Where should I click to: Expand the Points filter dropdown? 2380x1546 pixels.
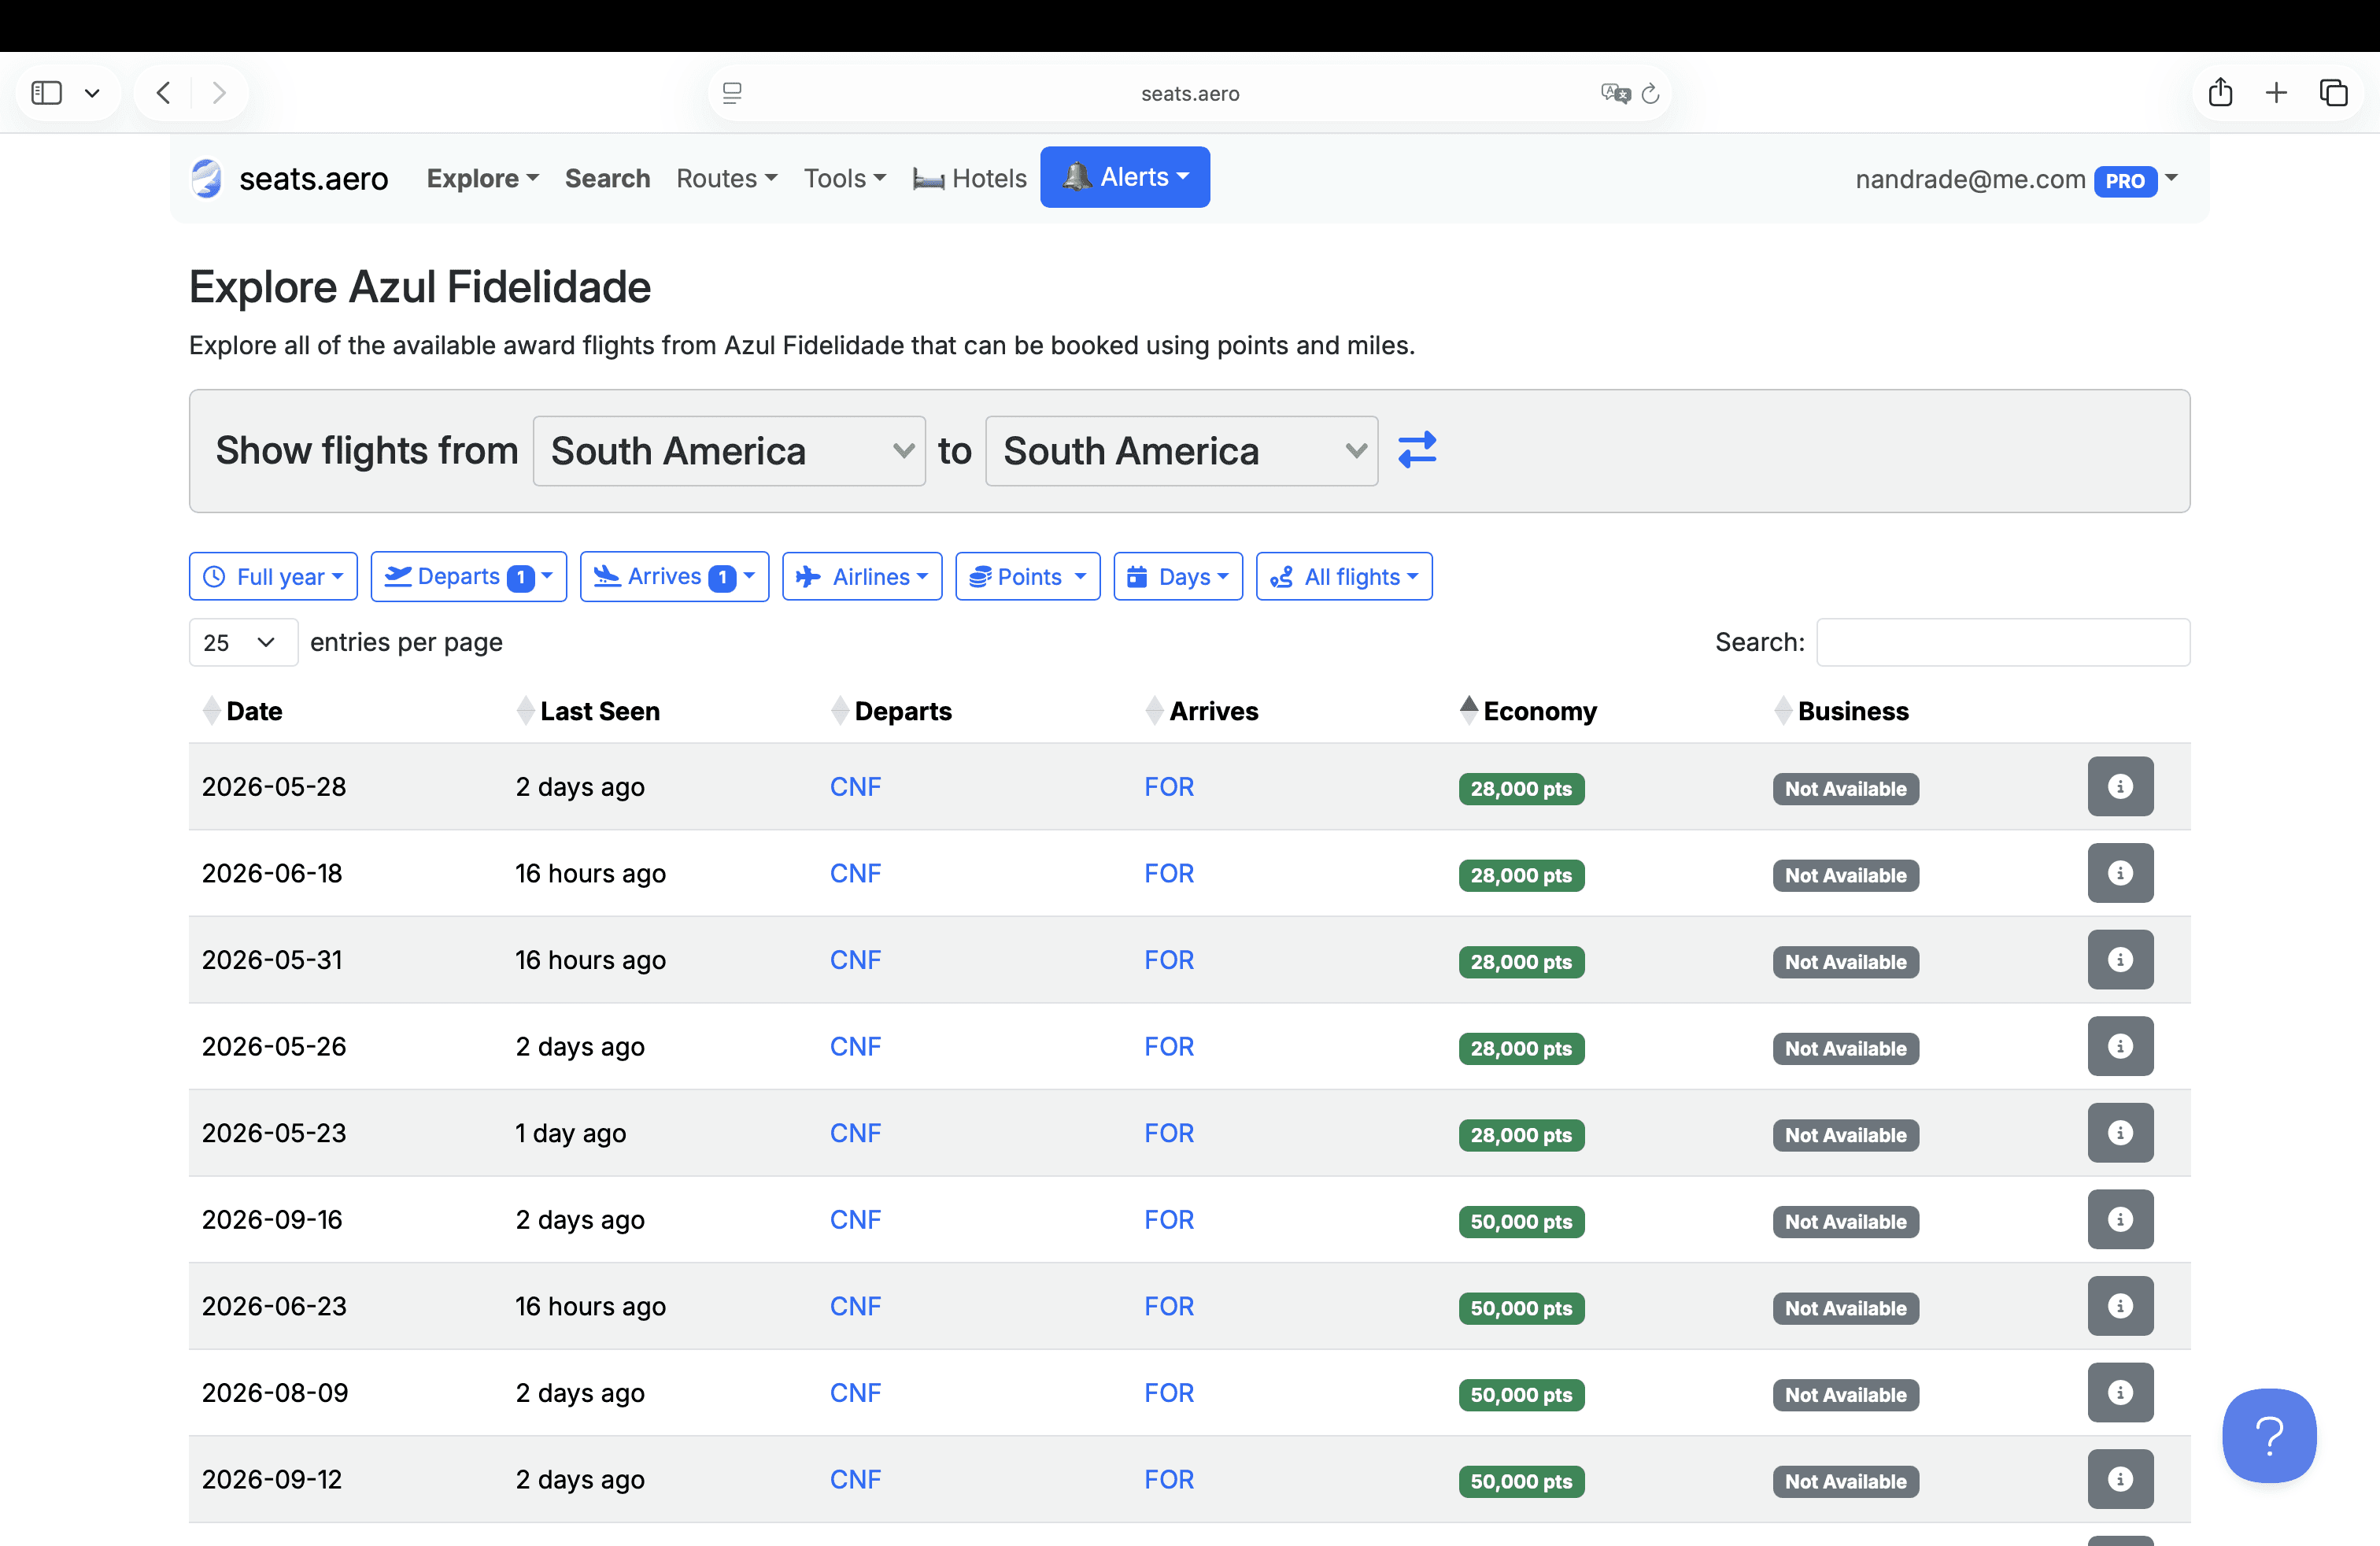coord(1027,577)
